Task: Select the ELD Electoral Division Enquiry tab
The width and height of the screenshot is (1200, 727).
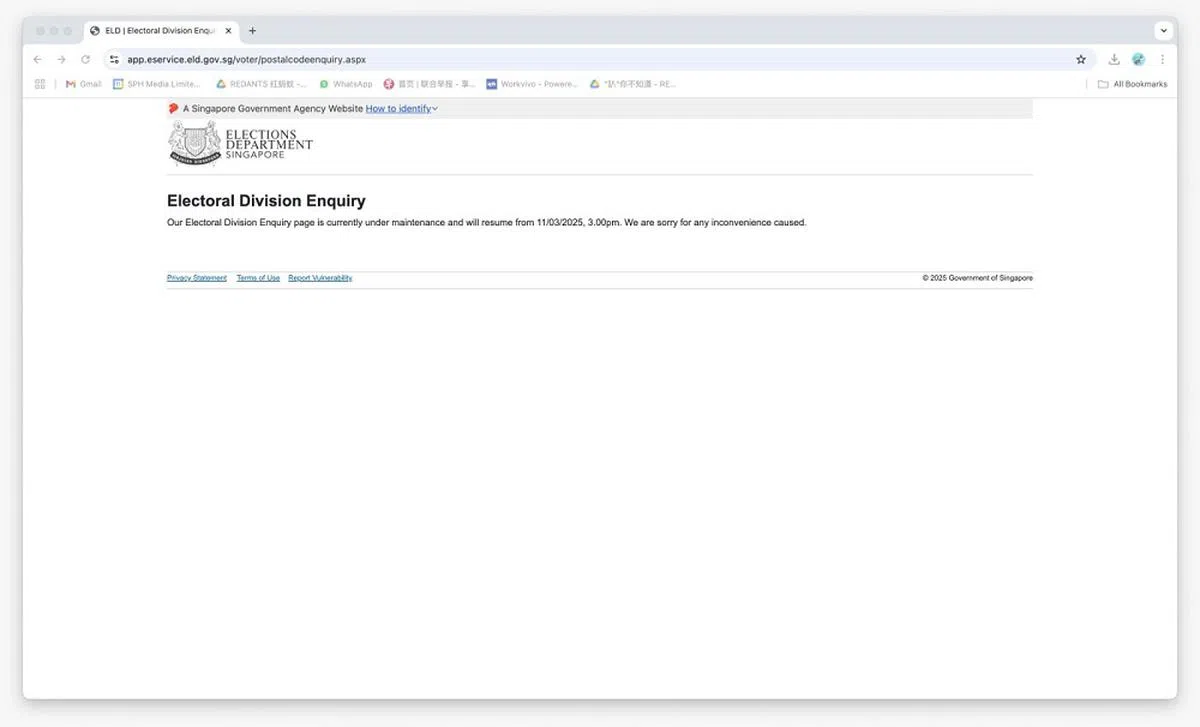Action: click(x=155, y=31)
